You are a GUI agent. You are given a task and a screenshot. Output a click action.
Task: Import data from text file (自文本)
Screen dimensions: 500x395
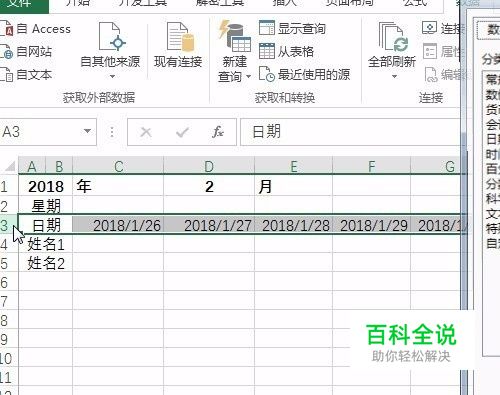[x=26, y=74]
